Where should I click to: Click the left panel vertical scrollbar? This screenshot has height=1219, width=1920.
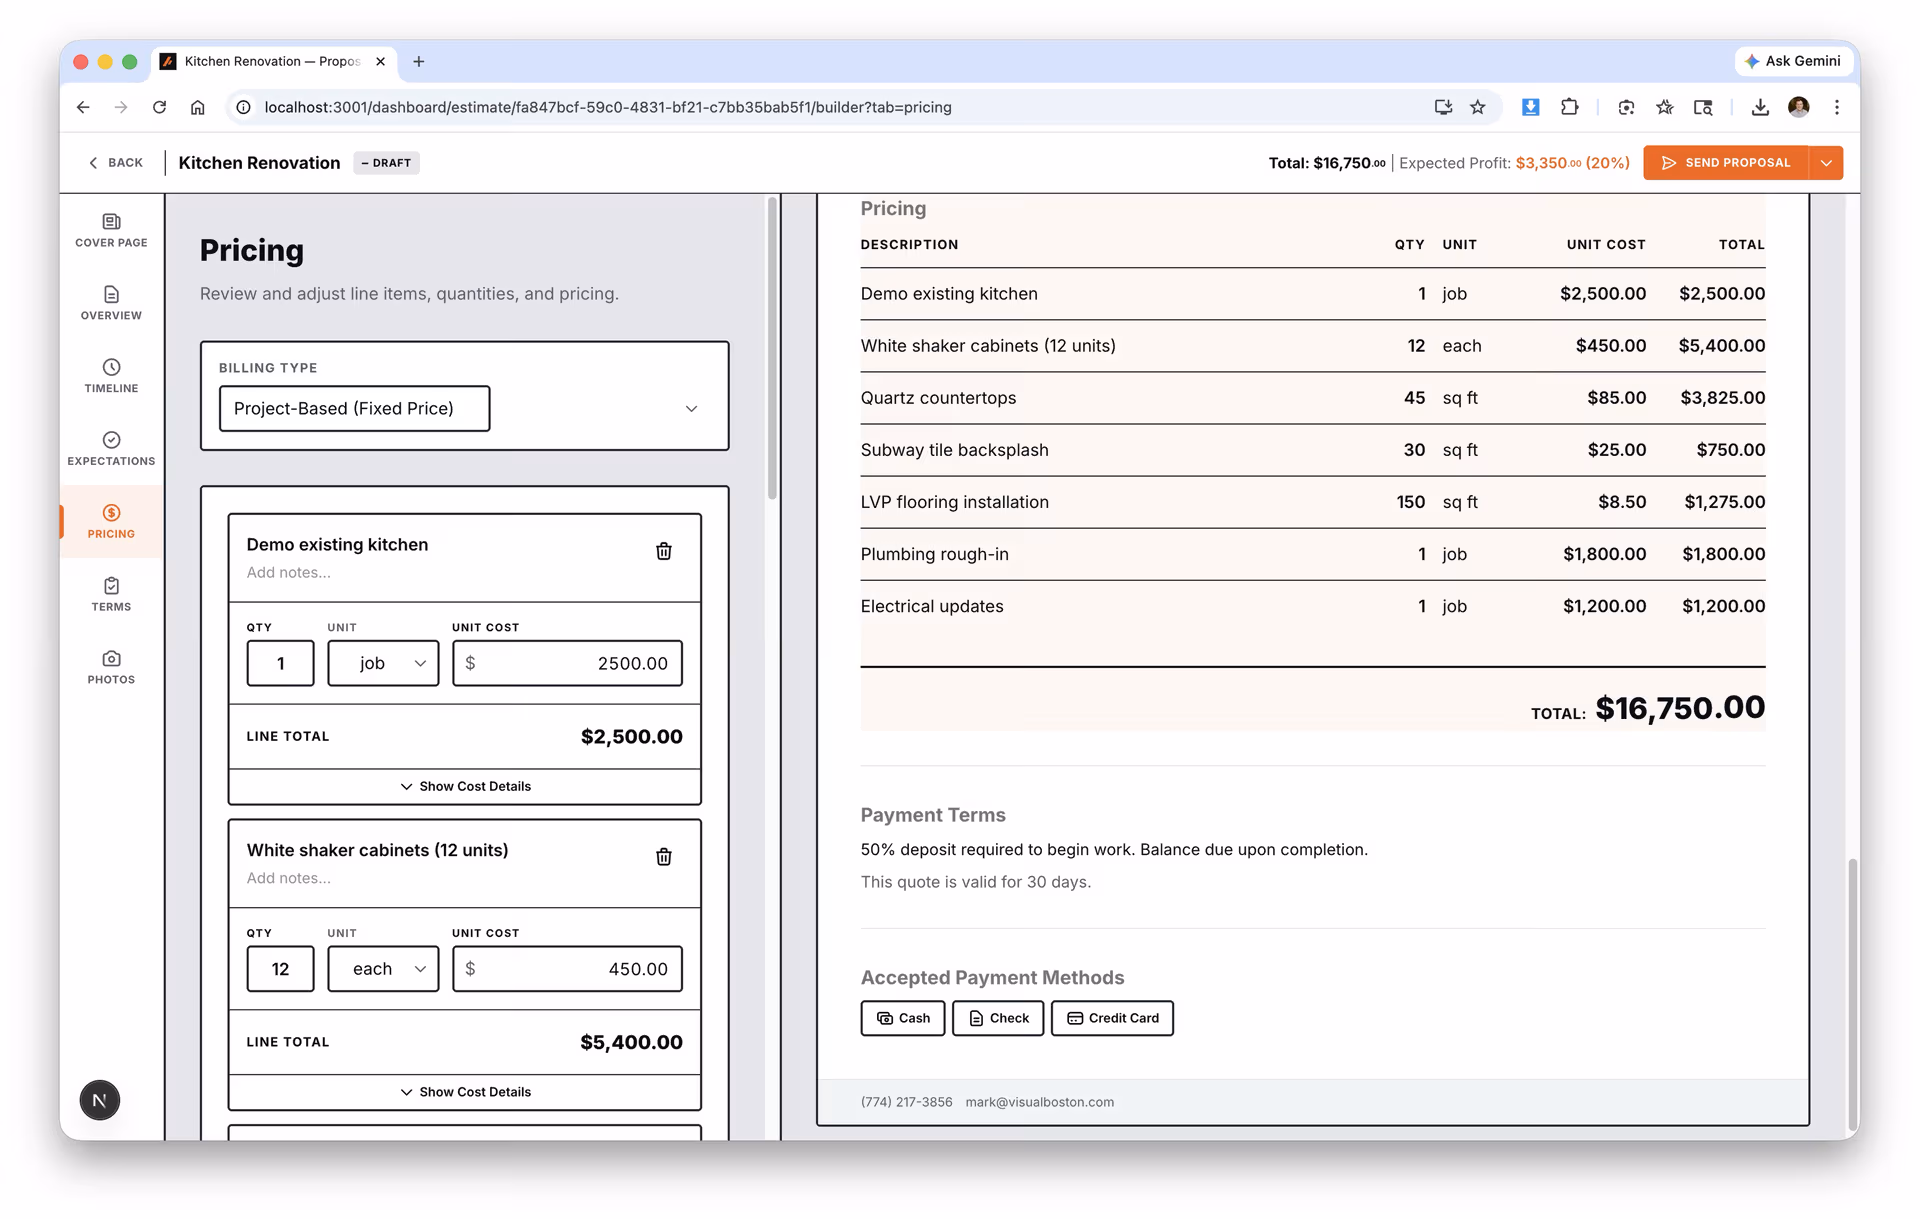pyautogui.click(x=772, y=350)
